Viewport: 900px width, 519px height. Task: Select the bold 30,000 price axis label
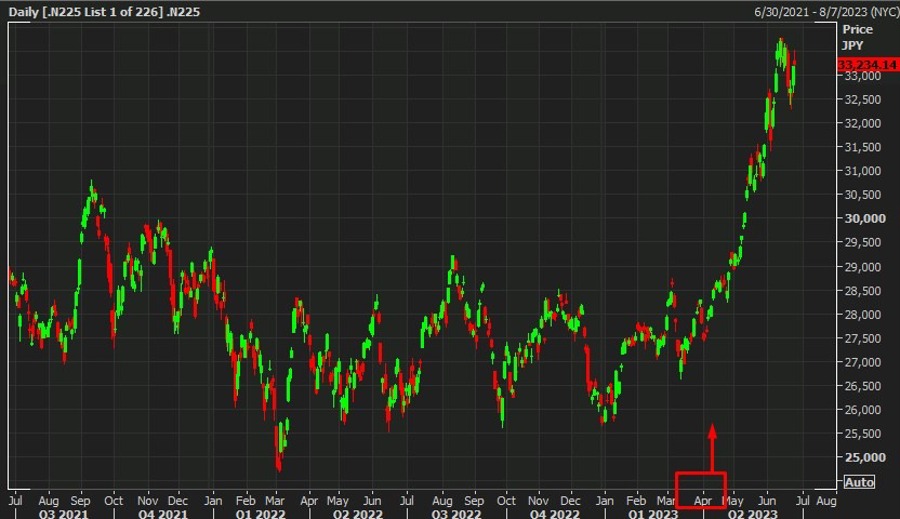tap(864, 219)
